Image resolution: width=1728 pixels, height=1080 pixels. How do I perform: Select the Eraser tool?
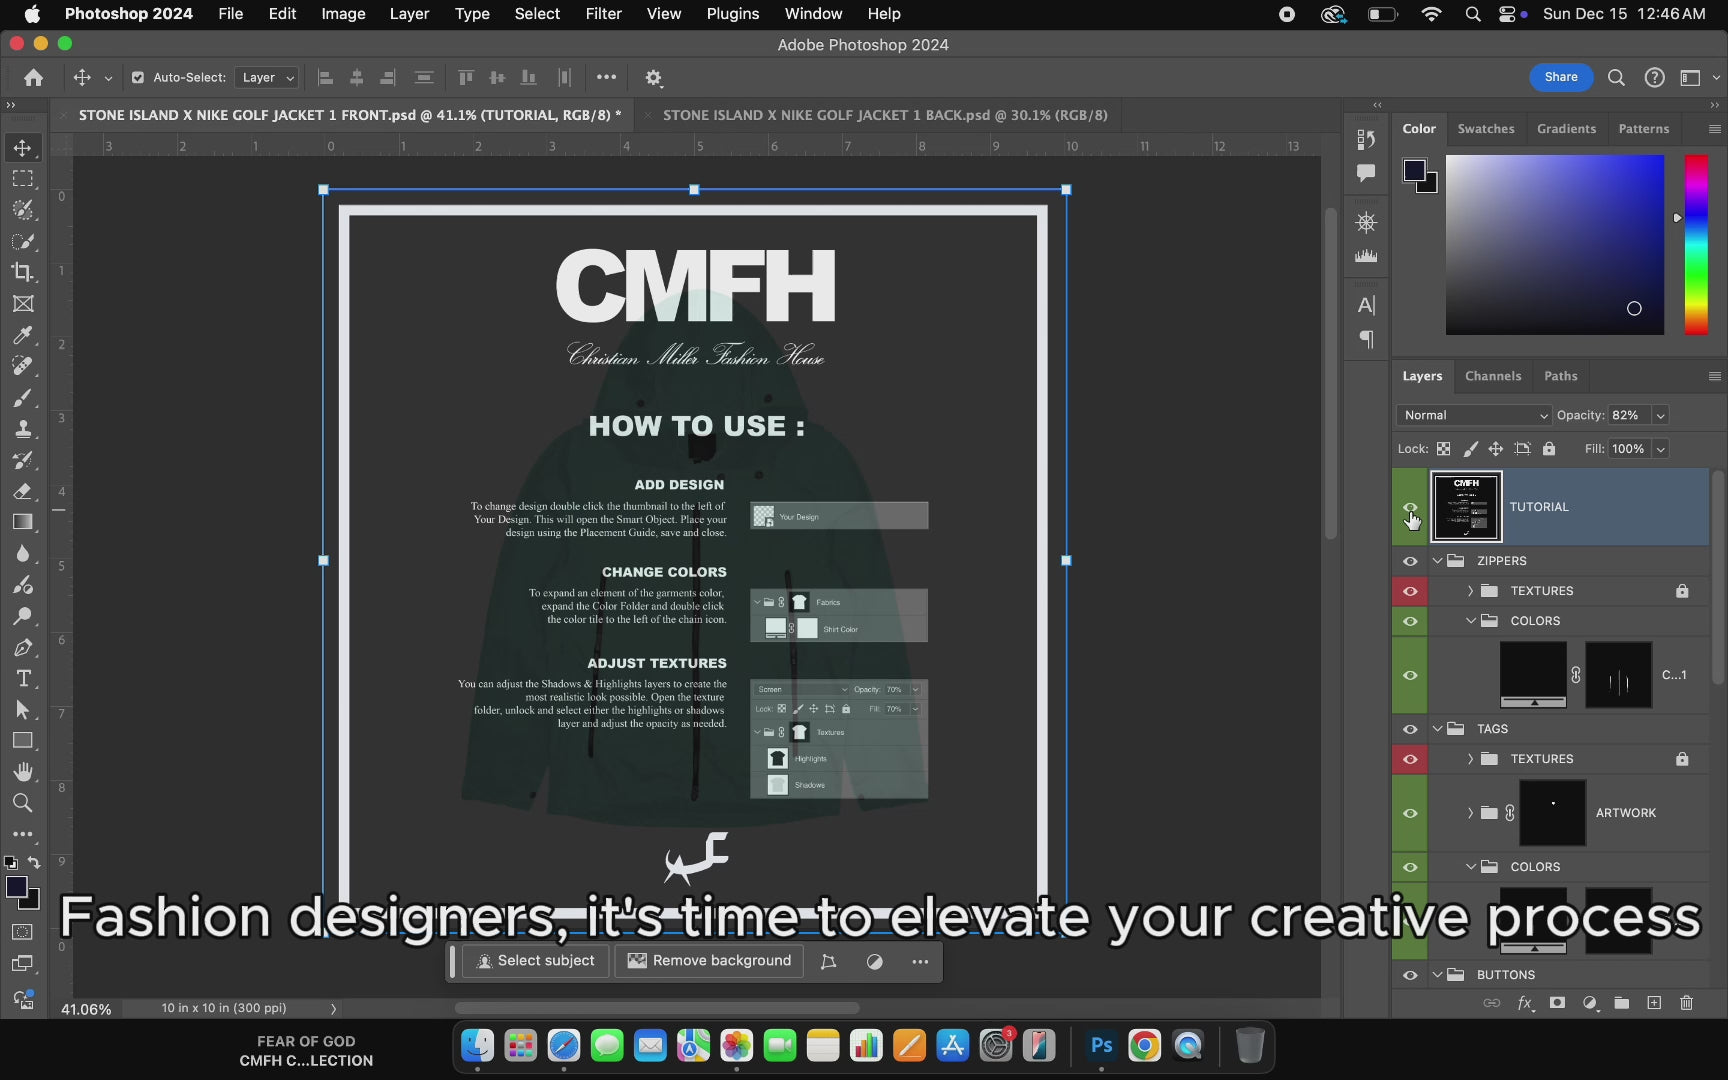pos(22,491)
